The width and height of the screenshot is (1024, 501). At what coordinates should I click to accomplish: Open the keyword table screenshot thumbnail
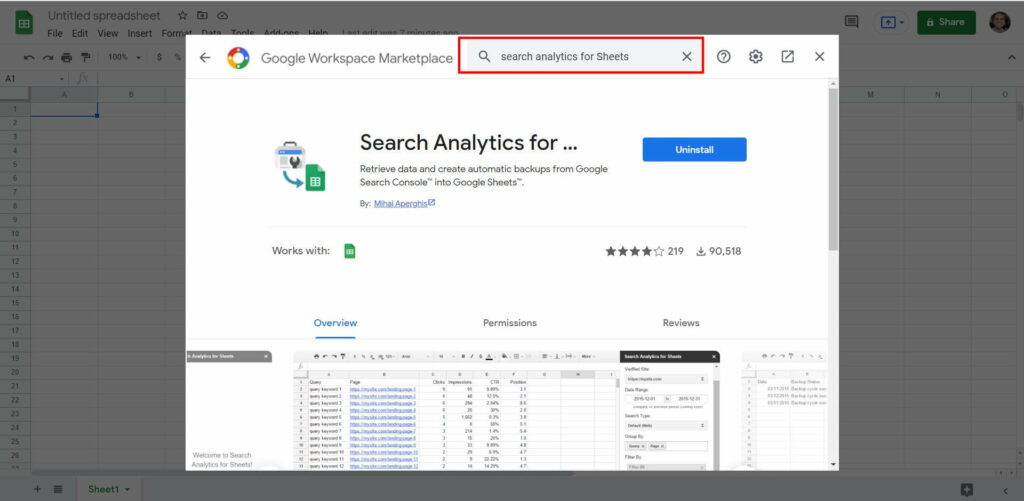506,410
